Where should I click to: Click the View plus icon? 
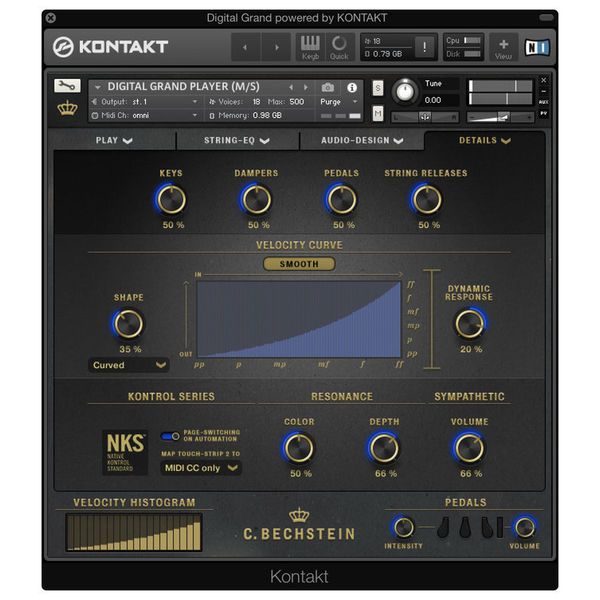(x=503, y=46)
